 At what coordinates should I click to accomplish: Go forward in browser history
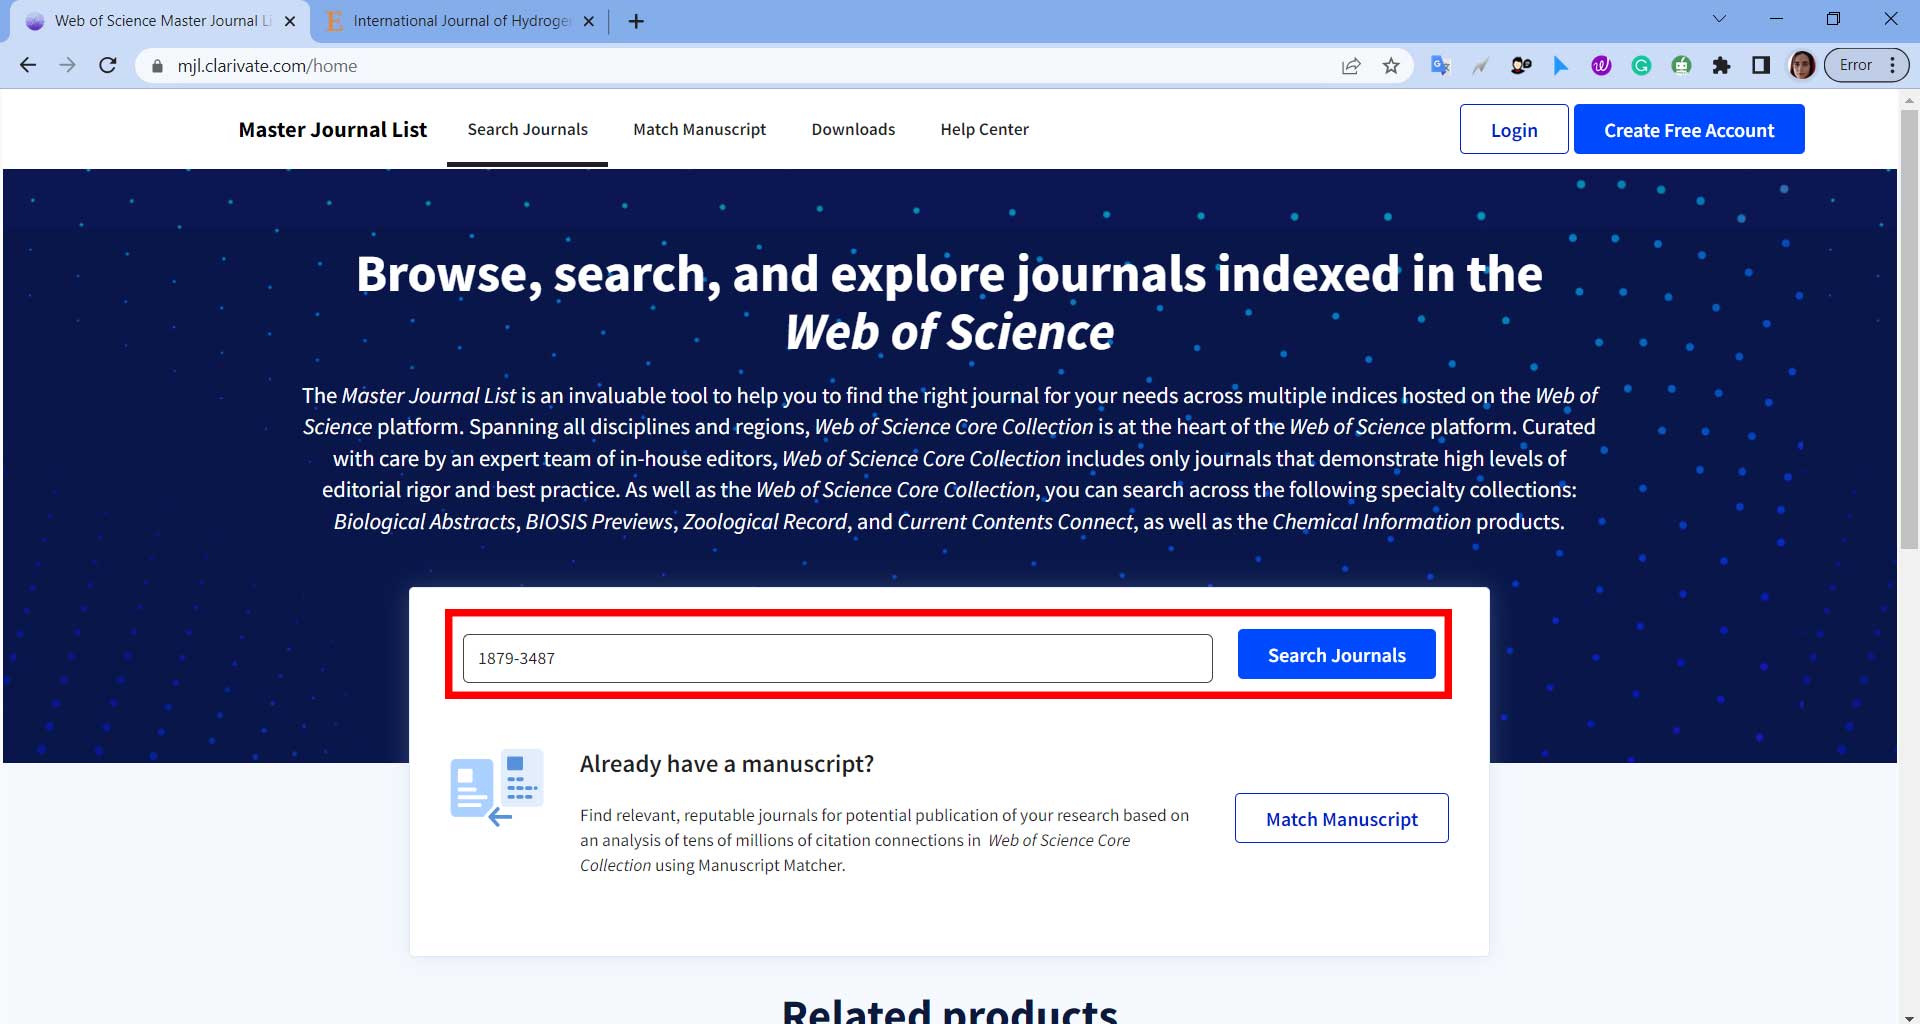tap(67, 65)
